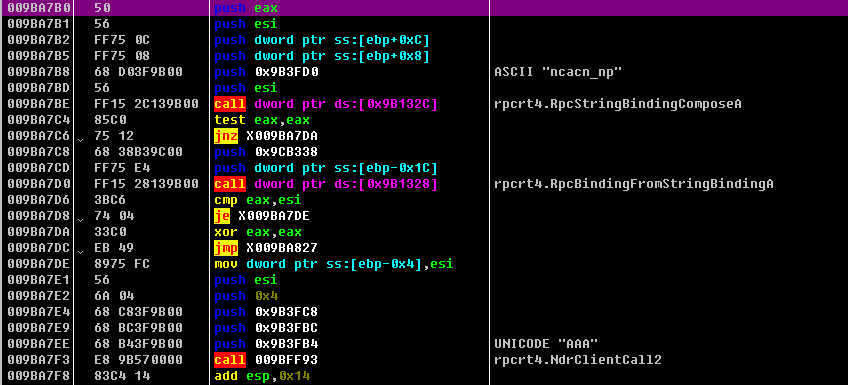848x385 pixels.
Task: Select address 009BA7C4
Action: point(38,120)
